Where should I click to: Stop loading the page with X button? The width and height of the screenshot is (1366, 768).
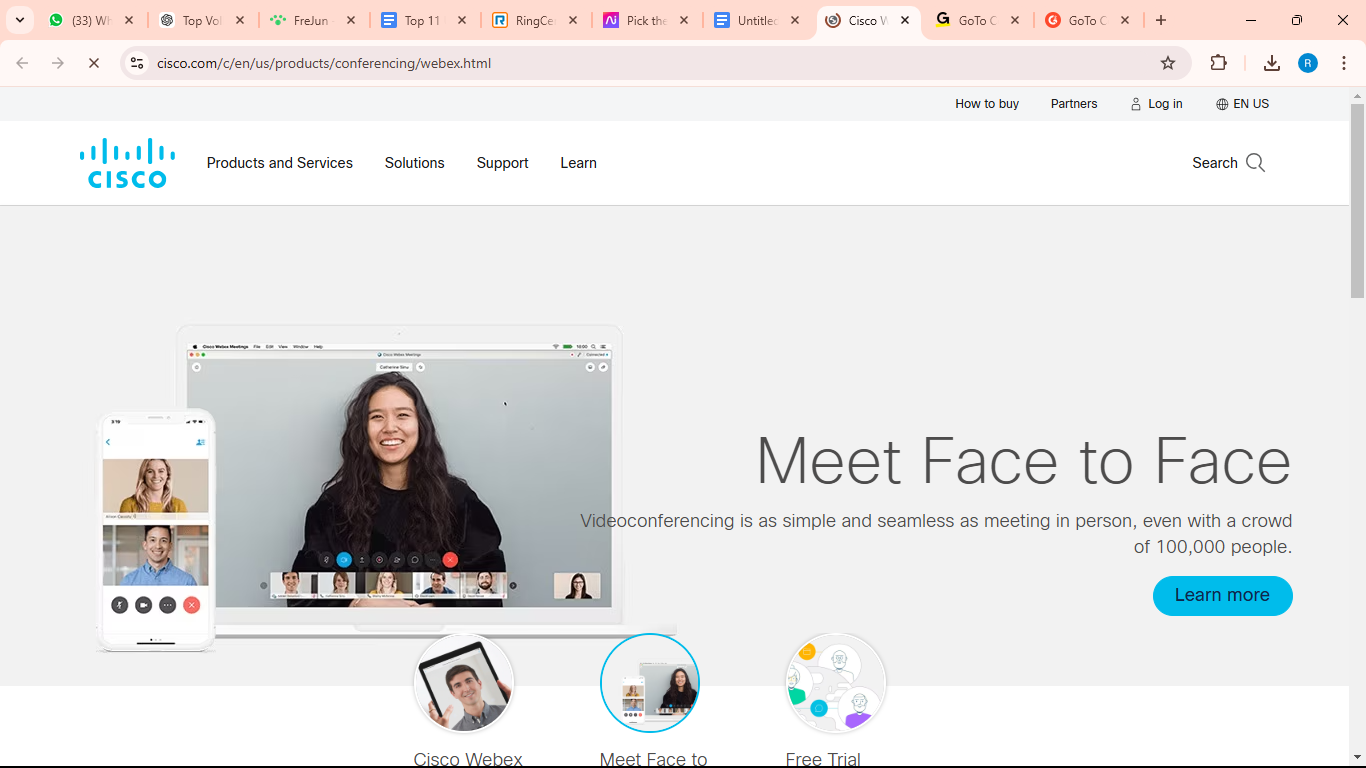click(x=94, y=63)
